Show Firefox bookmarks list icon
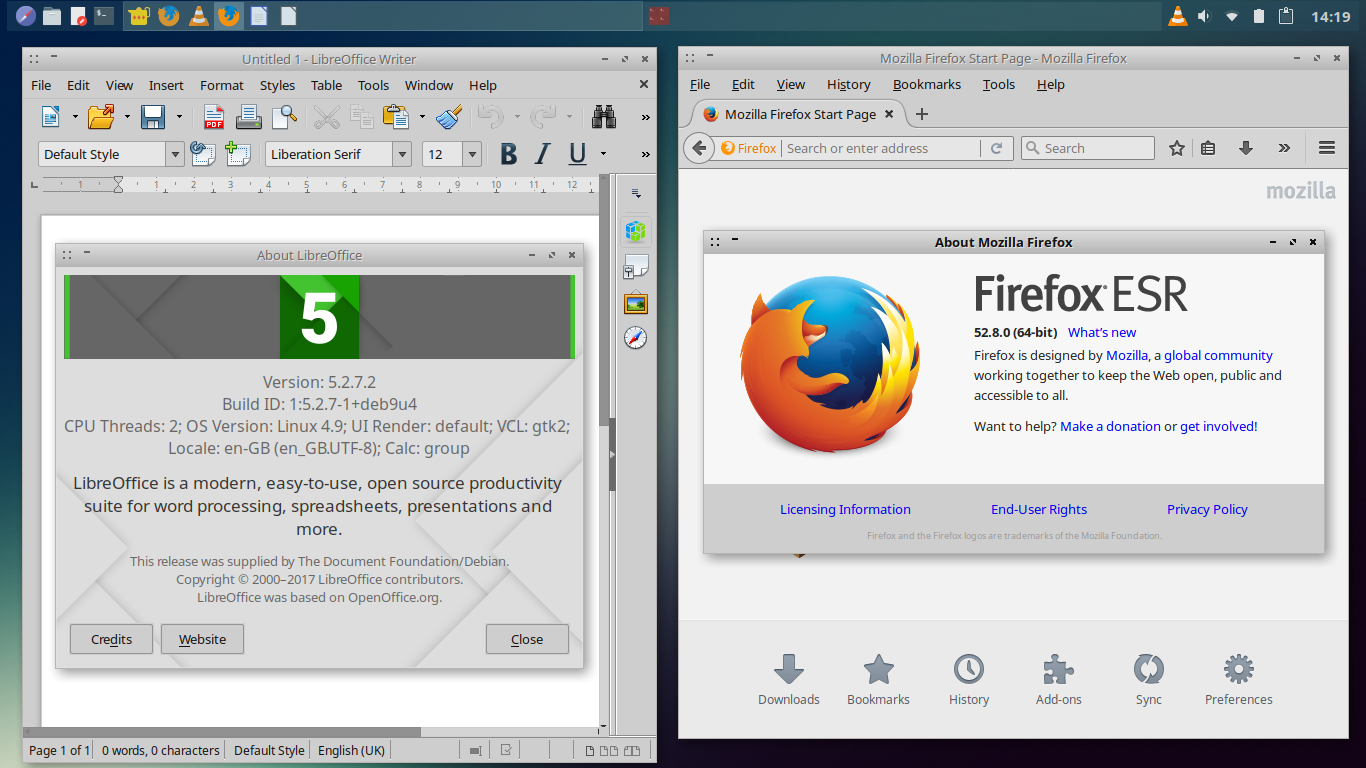Image resolution: width=1366 pixels, height=768 pixels. coord(1208,148)
